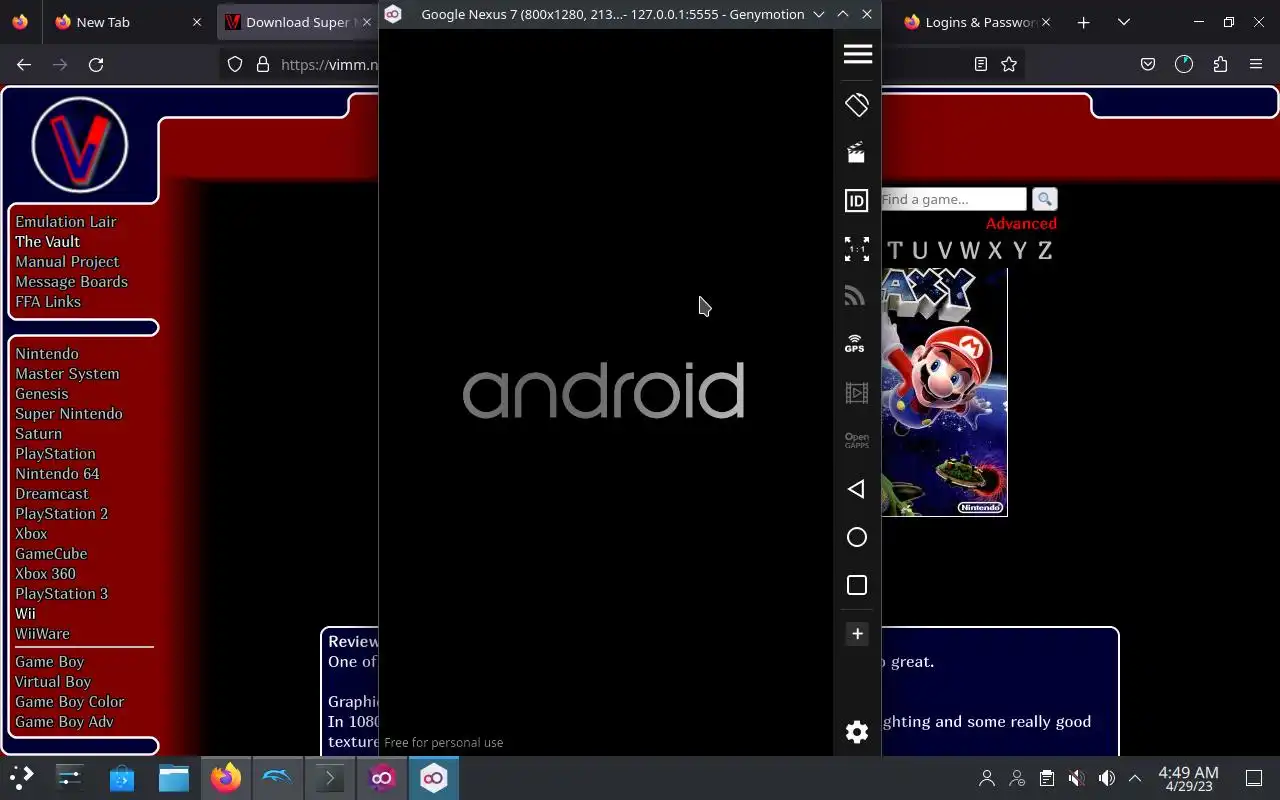Click the Genymotion title bar down chevron
Viewport: 1280px width, 800px height.
[819, 14]
